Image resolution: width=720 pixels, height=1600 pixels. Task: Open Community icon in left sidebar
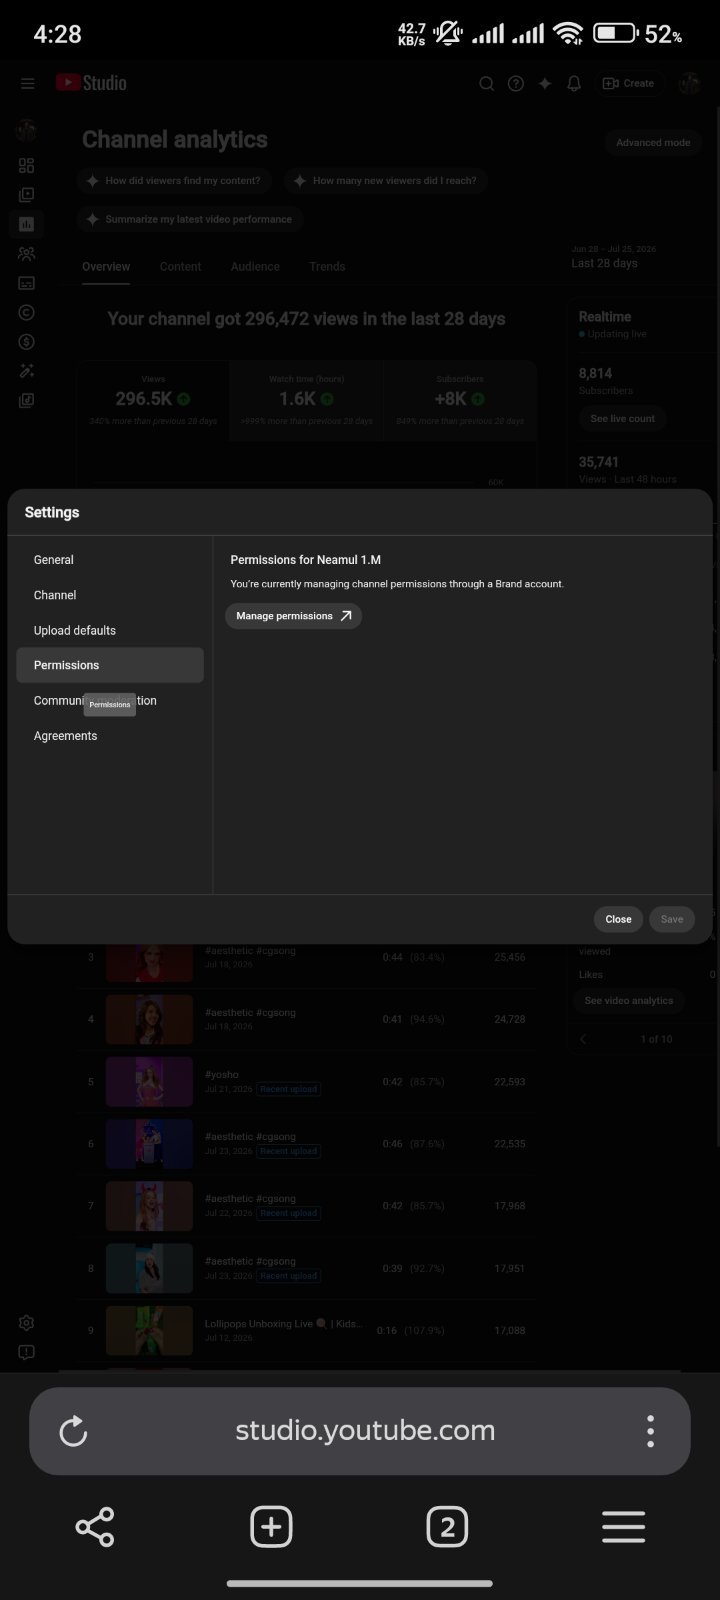(27, 254)
